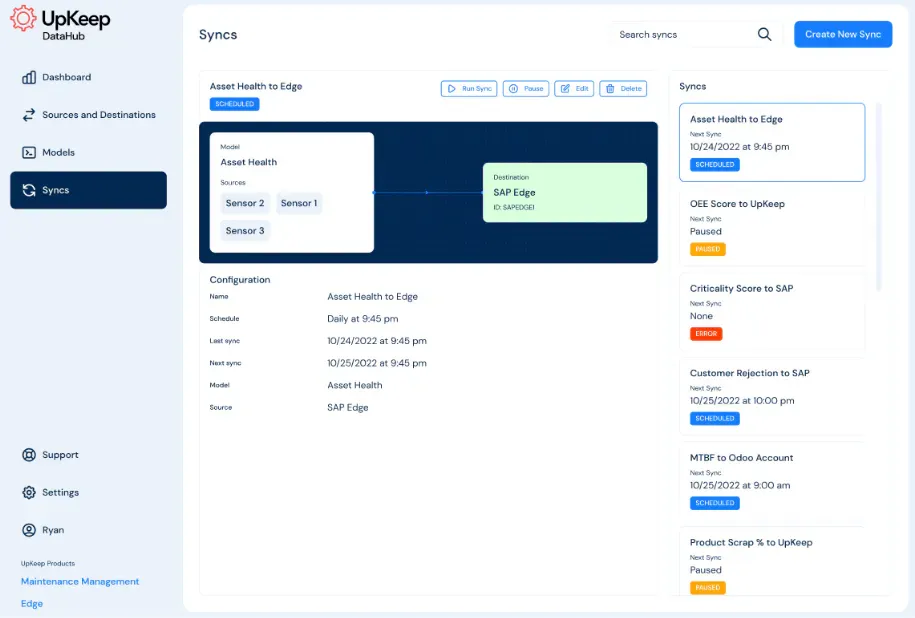915x618 pixels.
Task: Select the MTBF to Odoo Account card
Action: 772,481
